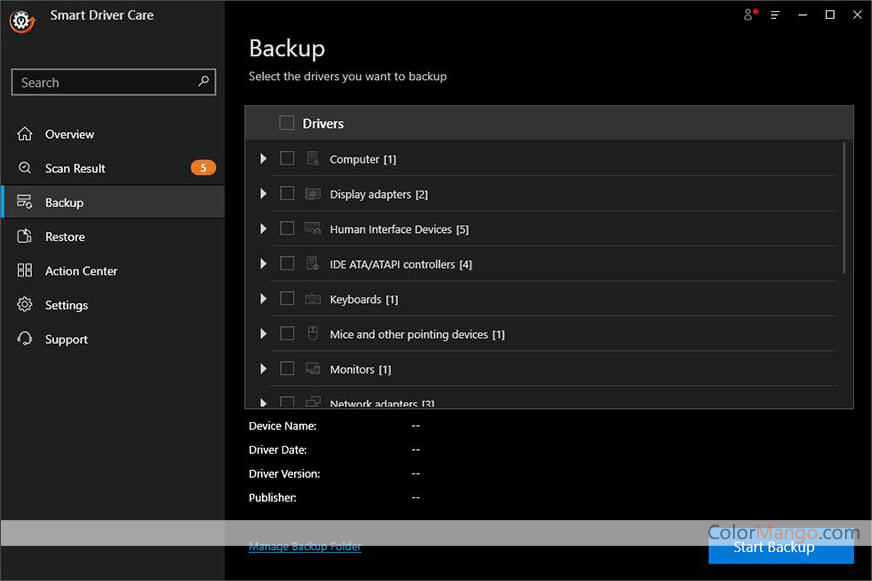Click the Support headset icon
872x581 pixels.
pyautogui.click(x=25, y=339)
